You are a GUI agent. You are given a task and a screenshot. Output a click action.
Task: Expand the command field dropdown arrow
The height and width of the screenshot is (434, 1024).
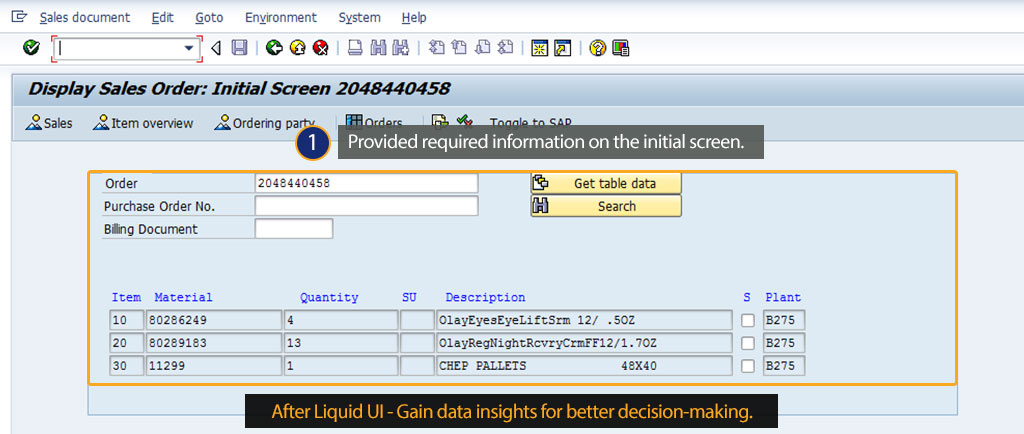pyautogui.click(x=189, y=47)
